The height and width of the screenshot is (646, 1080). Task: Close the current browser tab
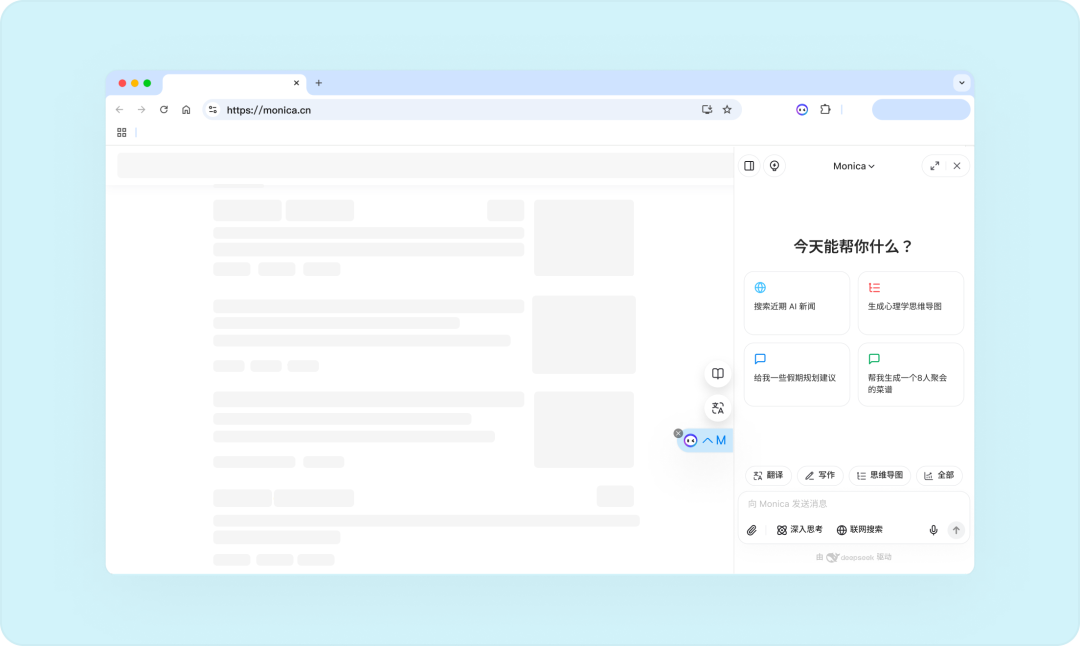[x=296, y=83]
